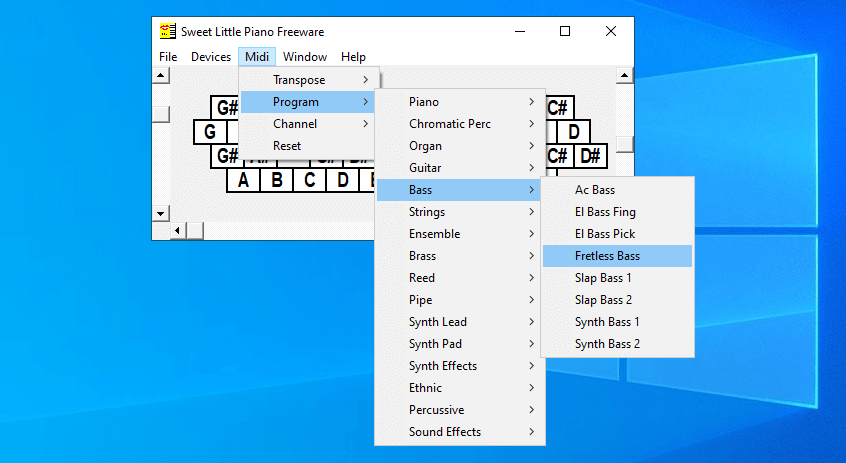
Task: Open the Window menu
Action: pyautogui.click(x=305, y=57)
